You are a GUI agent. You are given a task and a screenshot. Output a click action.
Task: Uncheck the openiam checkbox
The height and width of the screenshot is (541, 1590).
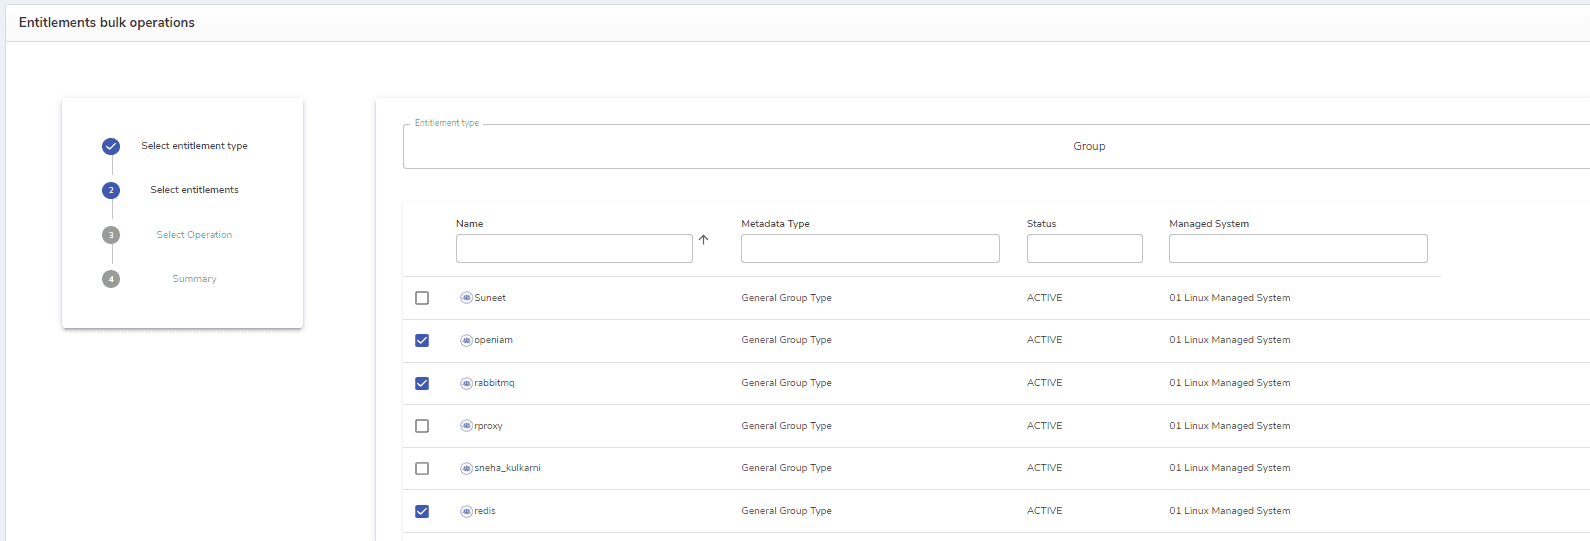tap(422, 340)
